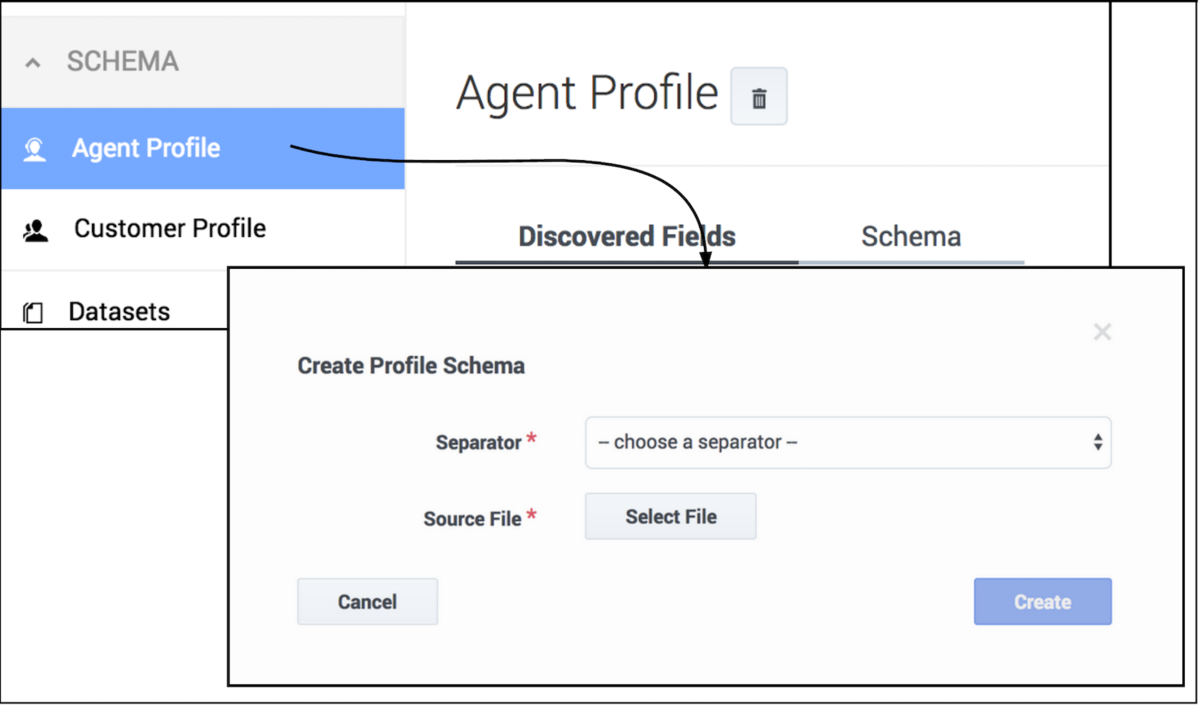Screen dimensions: 1200x705
Task: Click the trash delete icon beside Agent Profile
Action: pos(759,97)
